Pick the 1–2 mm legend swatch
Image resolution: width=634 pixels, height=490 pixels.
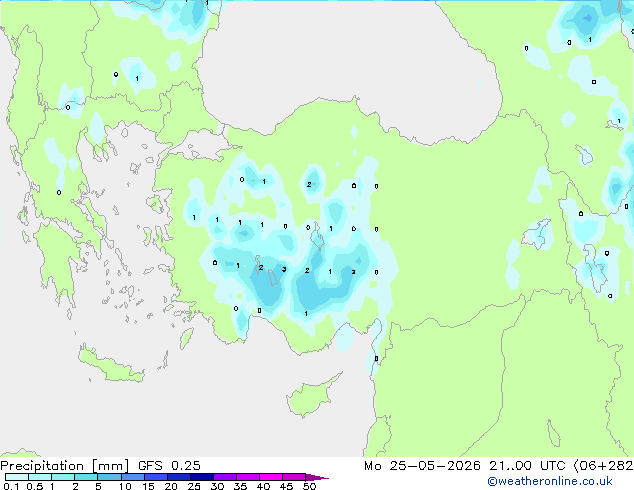pos(63,477)
